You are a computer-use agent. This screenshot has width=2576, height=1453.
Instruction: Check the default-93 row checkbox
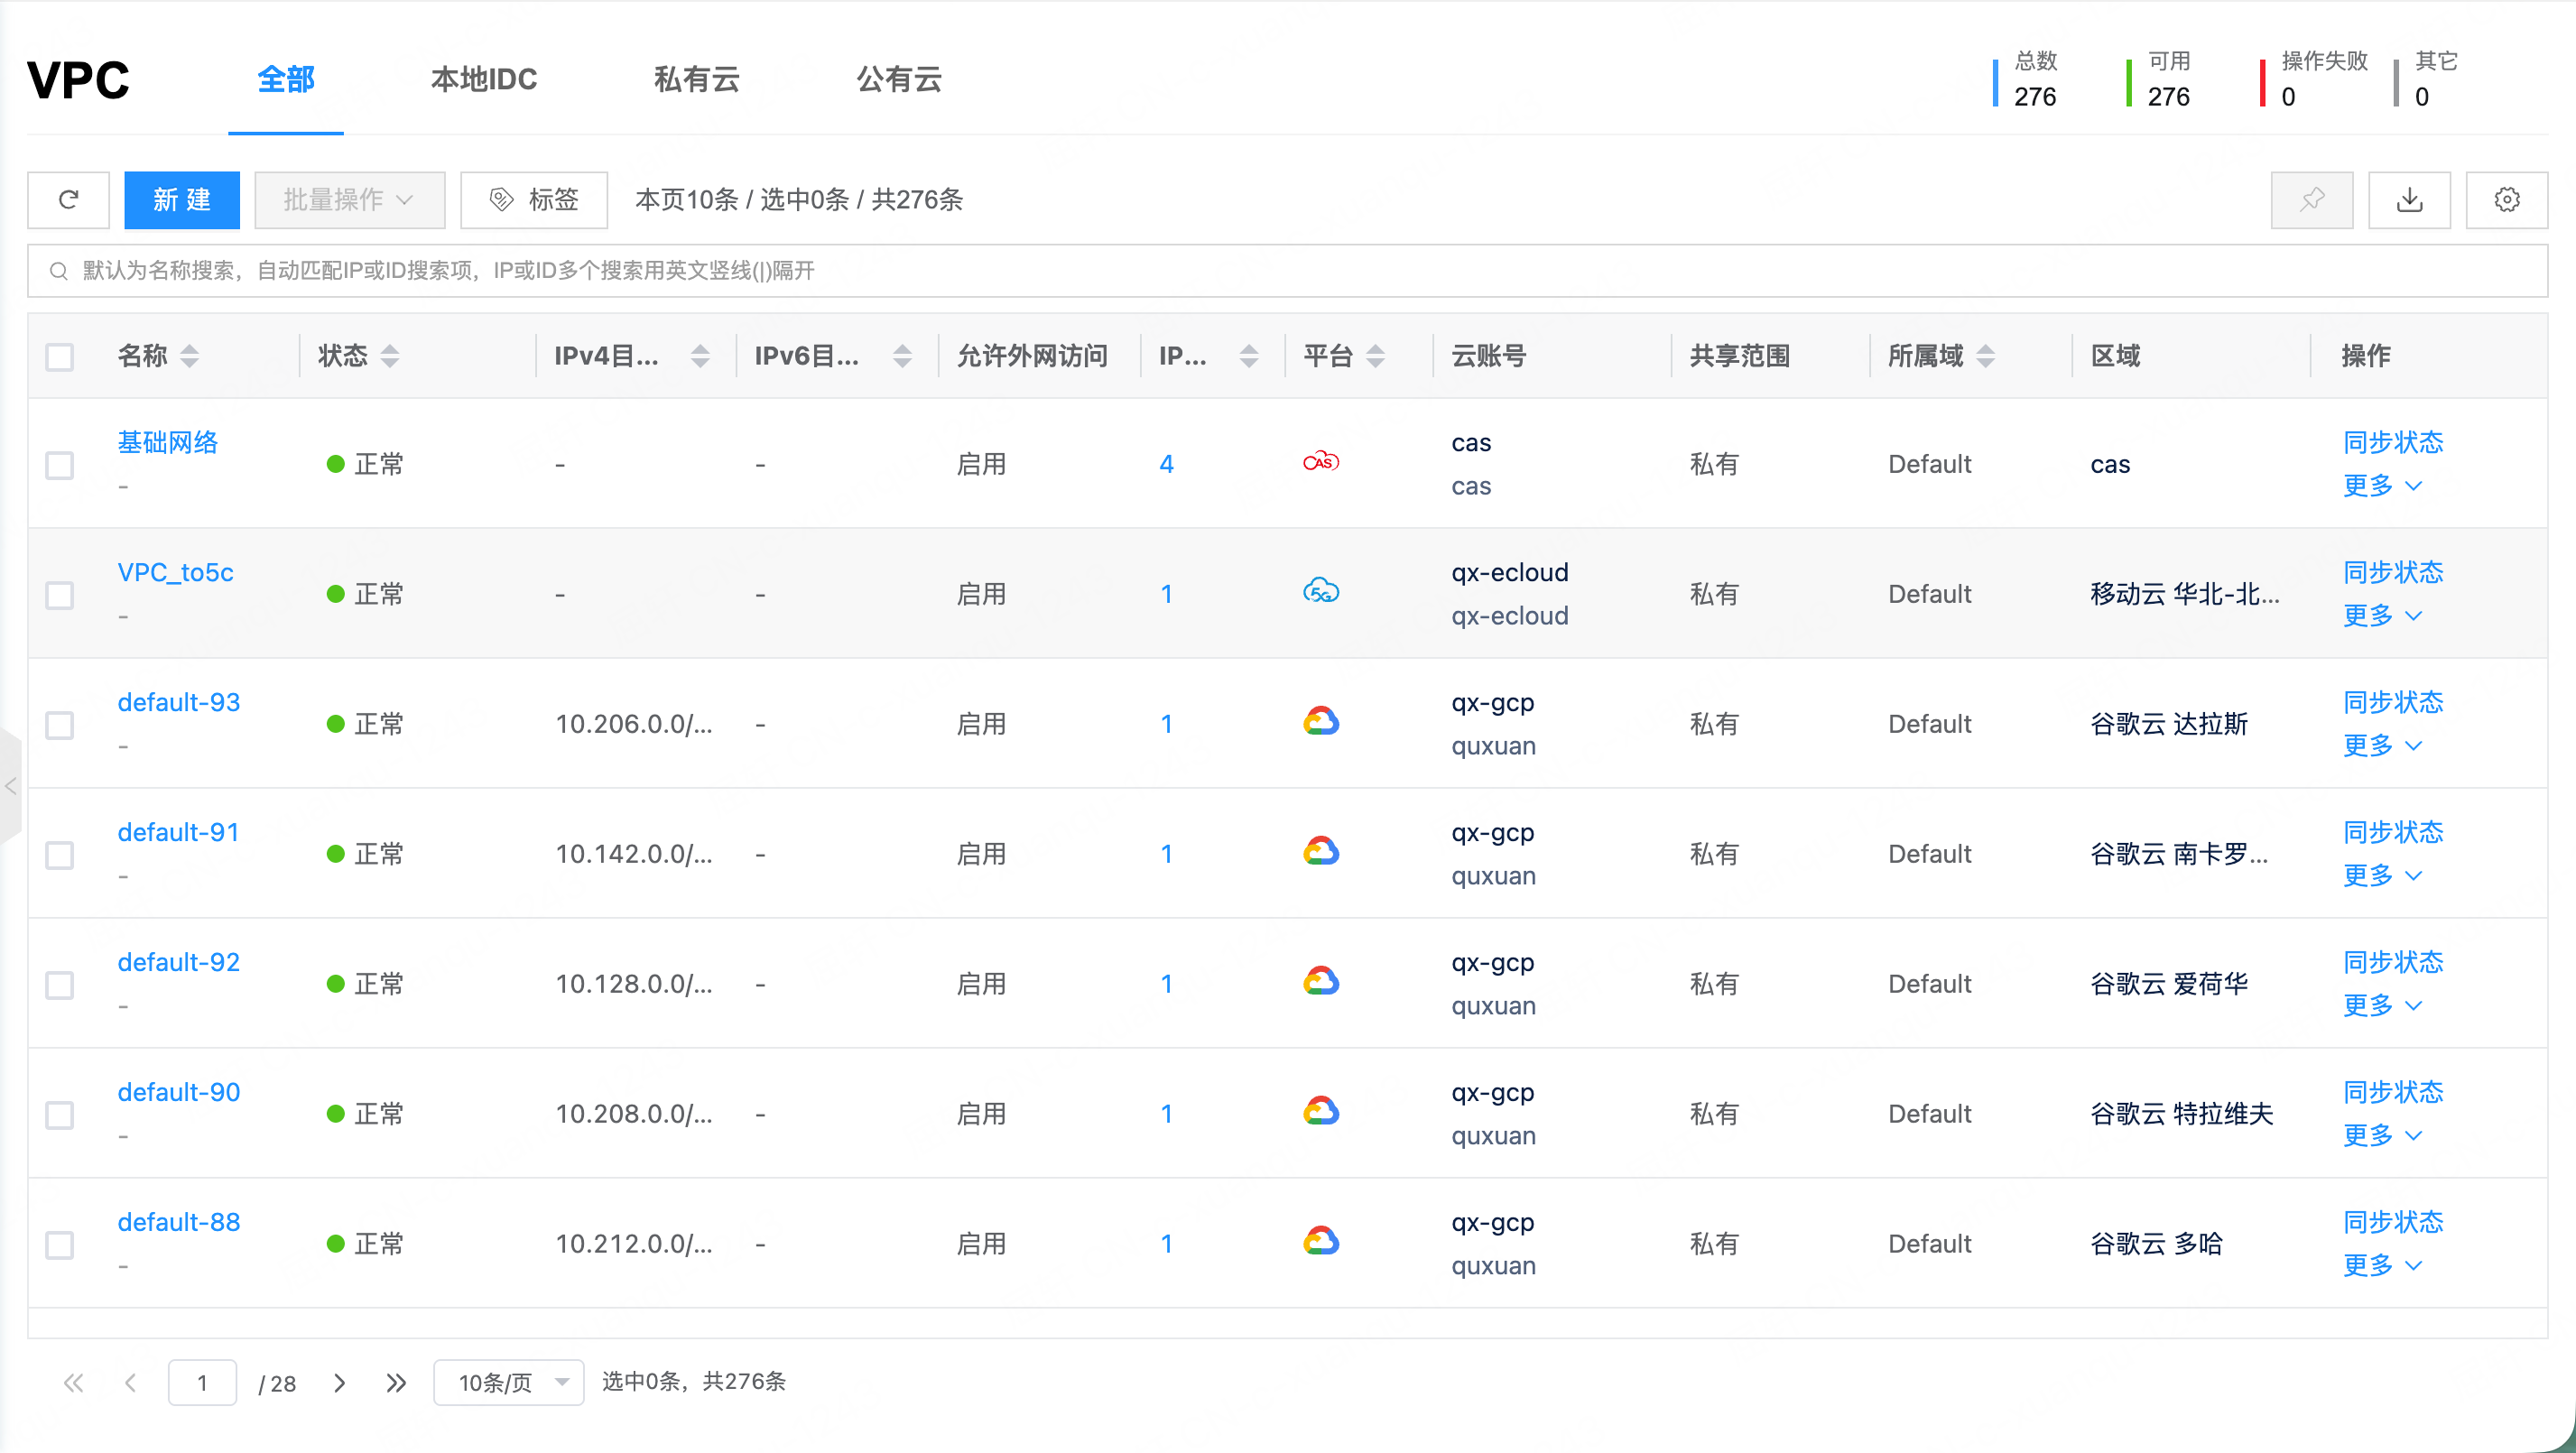pos(60,726)
